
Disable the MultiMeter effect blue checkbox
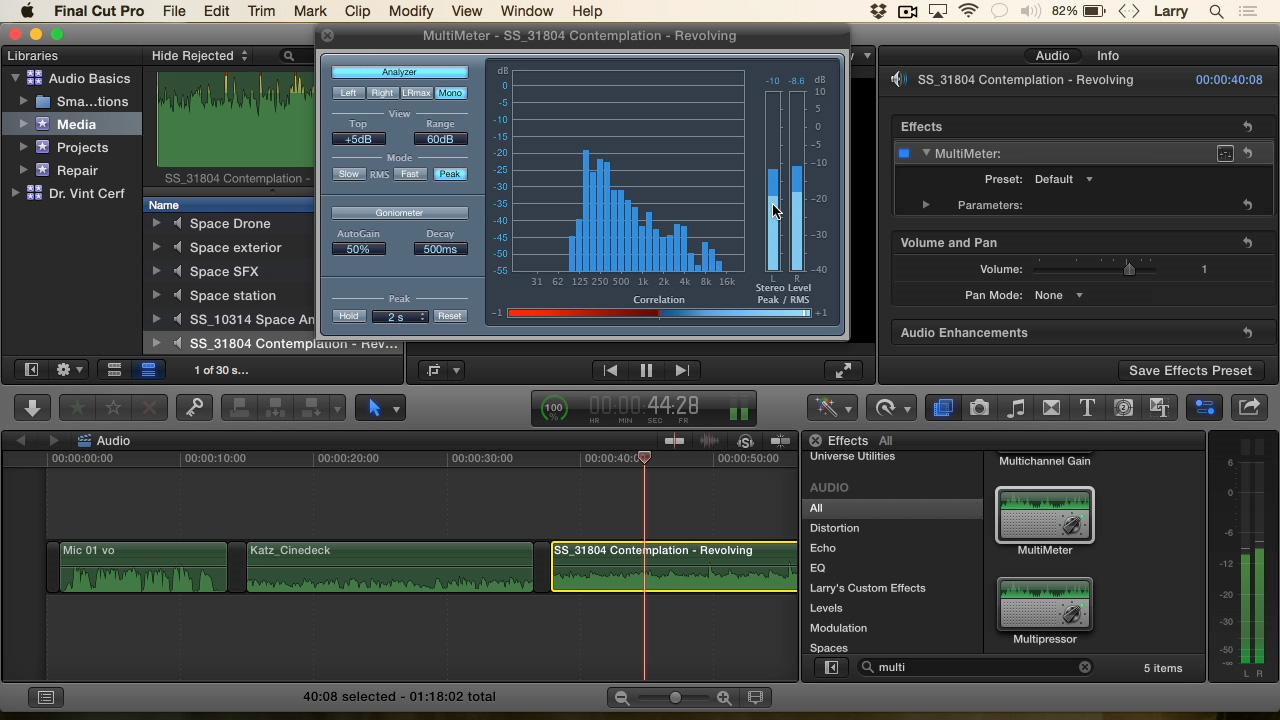click(x=904, y=154)
